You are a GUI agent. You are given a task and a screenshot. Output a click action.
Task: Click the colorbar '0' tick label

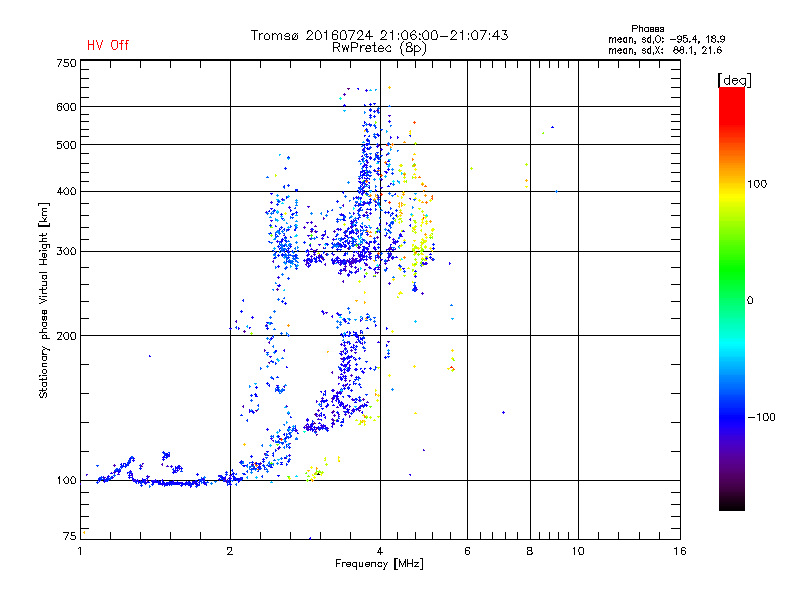pyautogui.click(x=750, y=301)
